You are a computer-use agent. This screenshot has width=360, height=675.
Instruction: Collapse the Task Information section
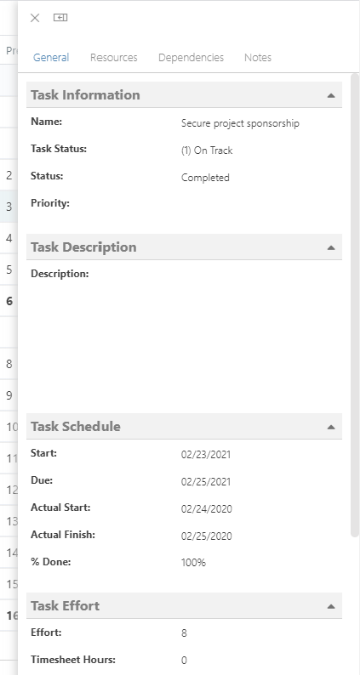(331, 95)
